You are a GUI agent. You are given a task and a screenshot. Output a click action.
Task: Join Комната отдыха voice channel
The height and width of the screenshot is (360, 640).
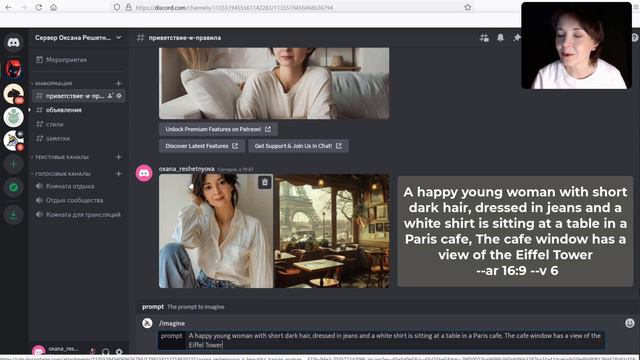78,186
